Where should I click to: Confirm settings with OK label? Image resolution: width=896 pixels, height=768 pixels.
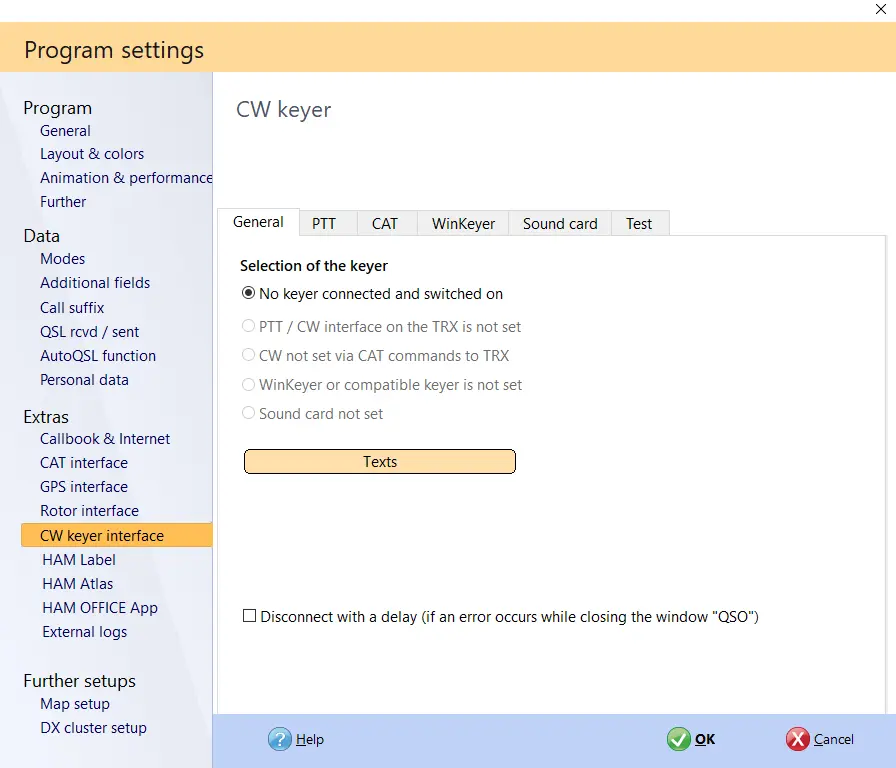coord(705,739)
